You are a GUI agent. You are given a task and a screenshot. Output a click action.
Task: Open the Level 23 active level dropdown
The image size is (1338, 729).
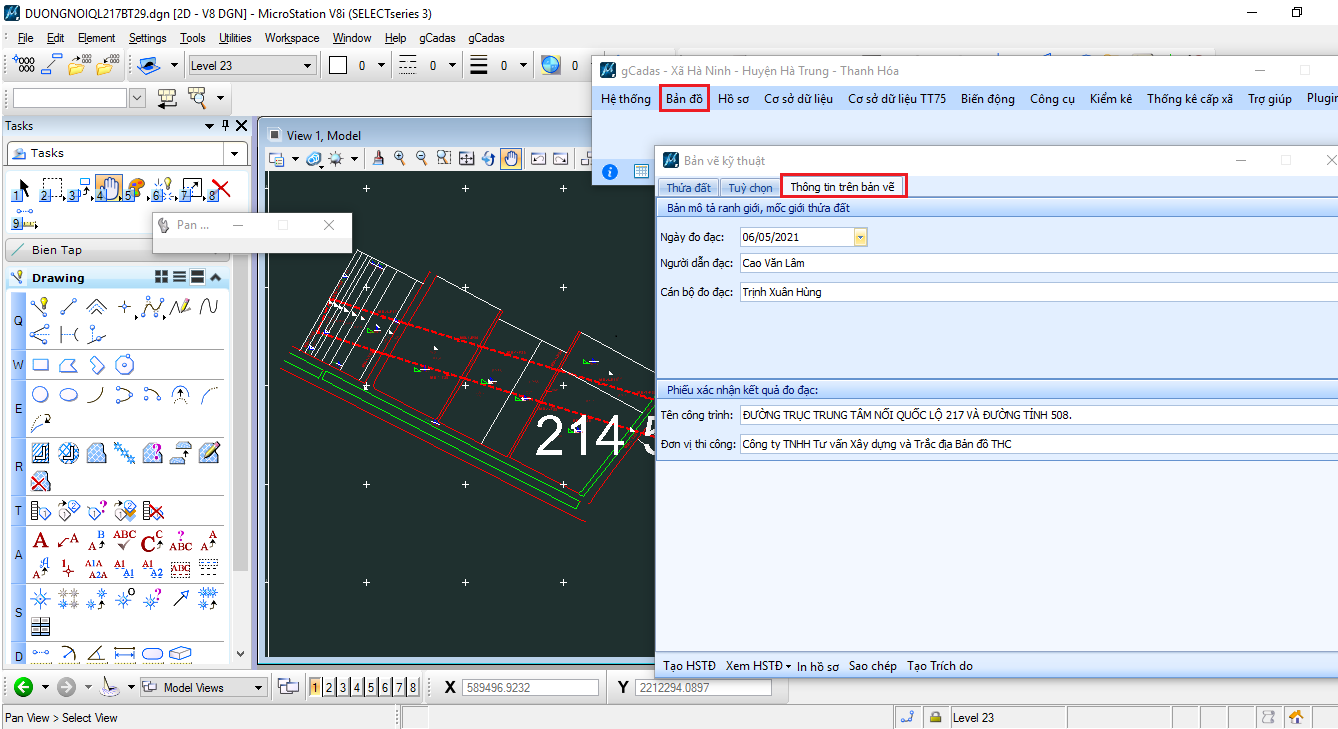click(307, 66)
